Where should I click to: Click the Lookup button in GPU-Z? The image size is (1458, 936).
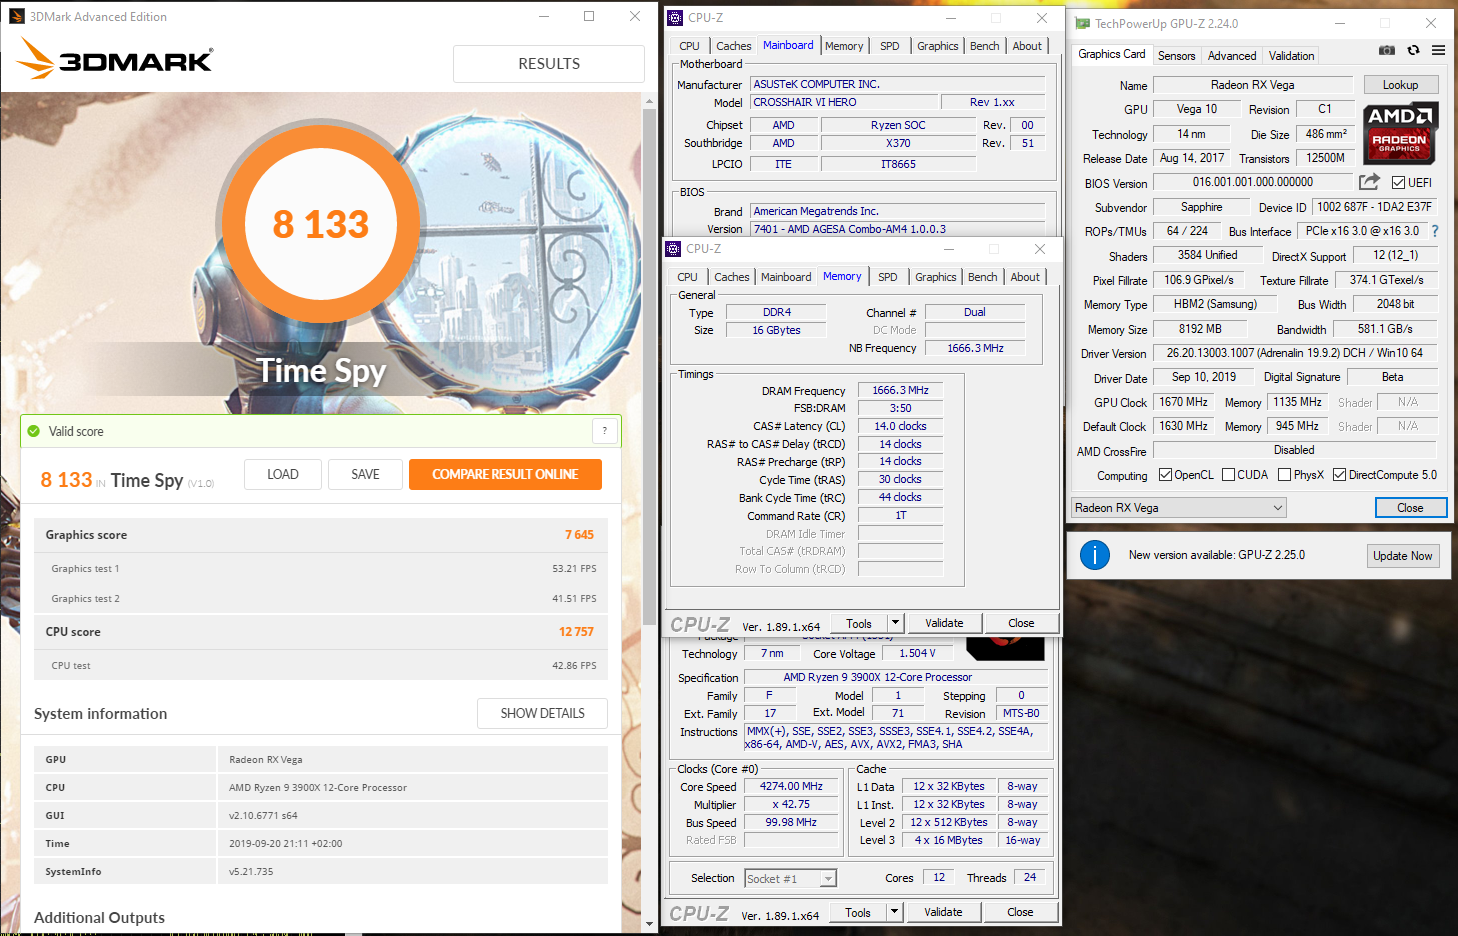pyautogui.click(x=1400, y=85)
